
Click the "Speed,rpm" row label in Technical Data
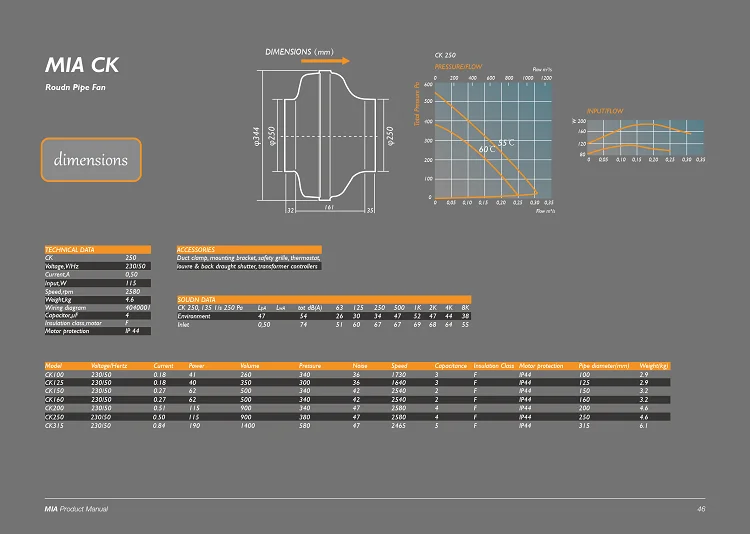pos(59,291)
